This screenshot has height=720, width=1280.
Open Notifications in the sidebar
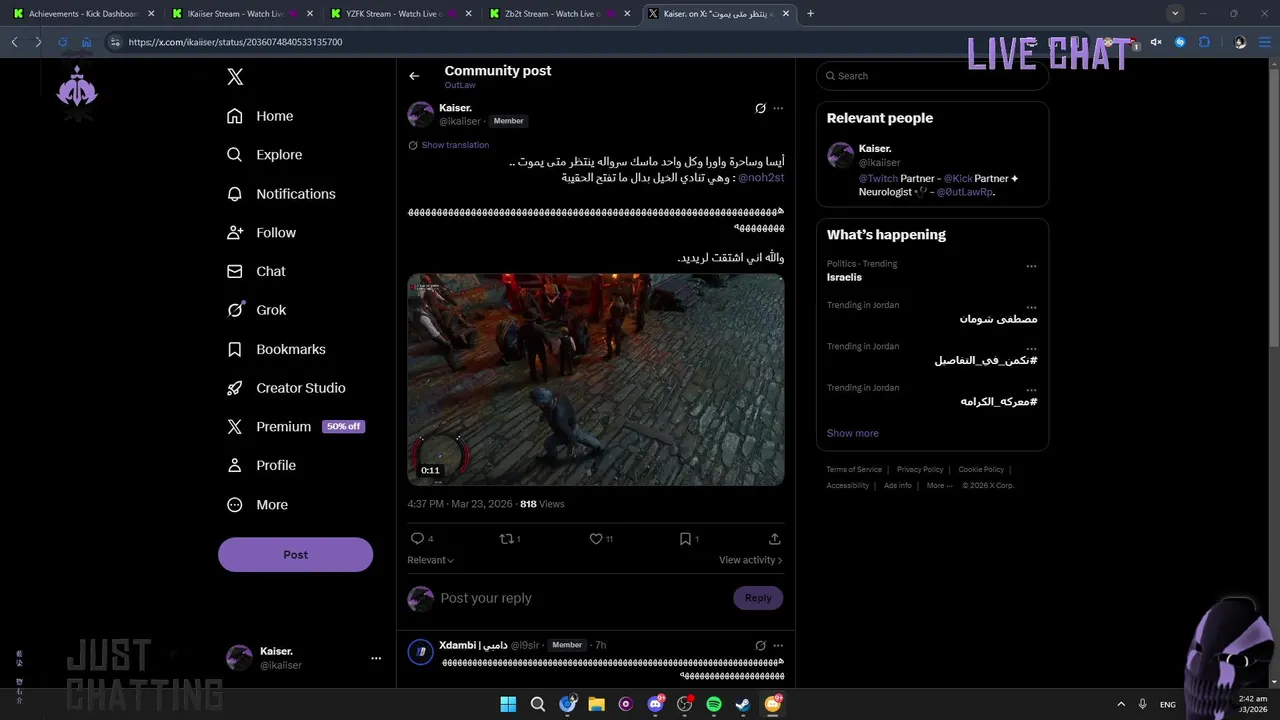pyautogui.click(x=281, y=194)
